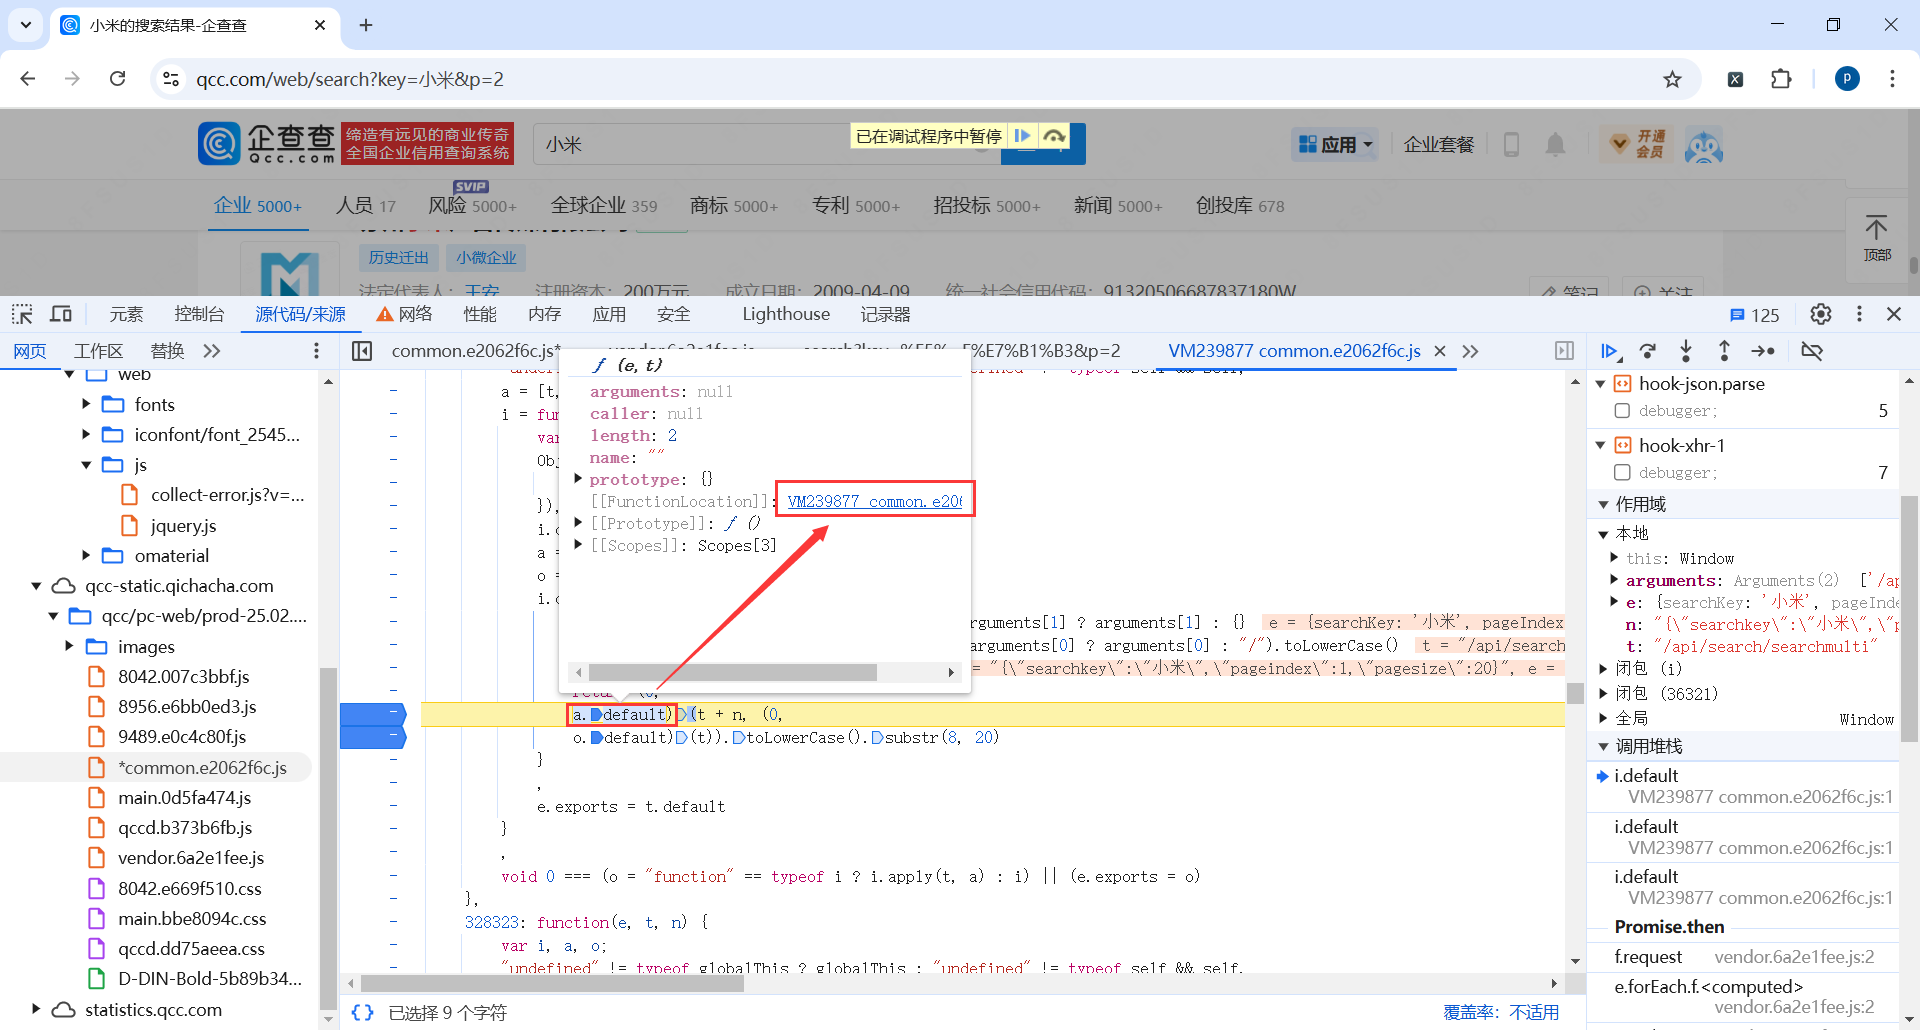1920x1030 pixels.
Task: Open the browser extensions puzzle icon
Action: [x=1781, y=79]
